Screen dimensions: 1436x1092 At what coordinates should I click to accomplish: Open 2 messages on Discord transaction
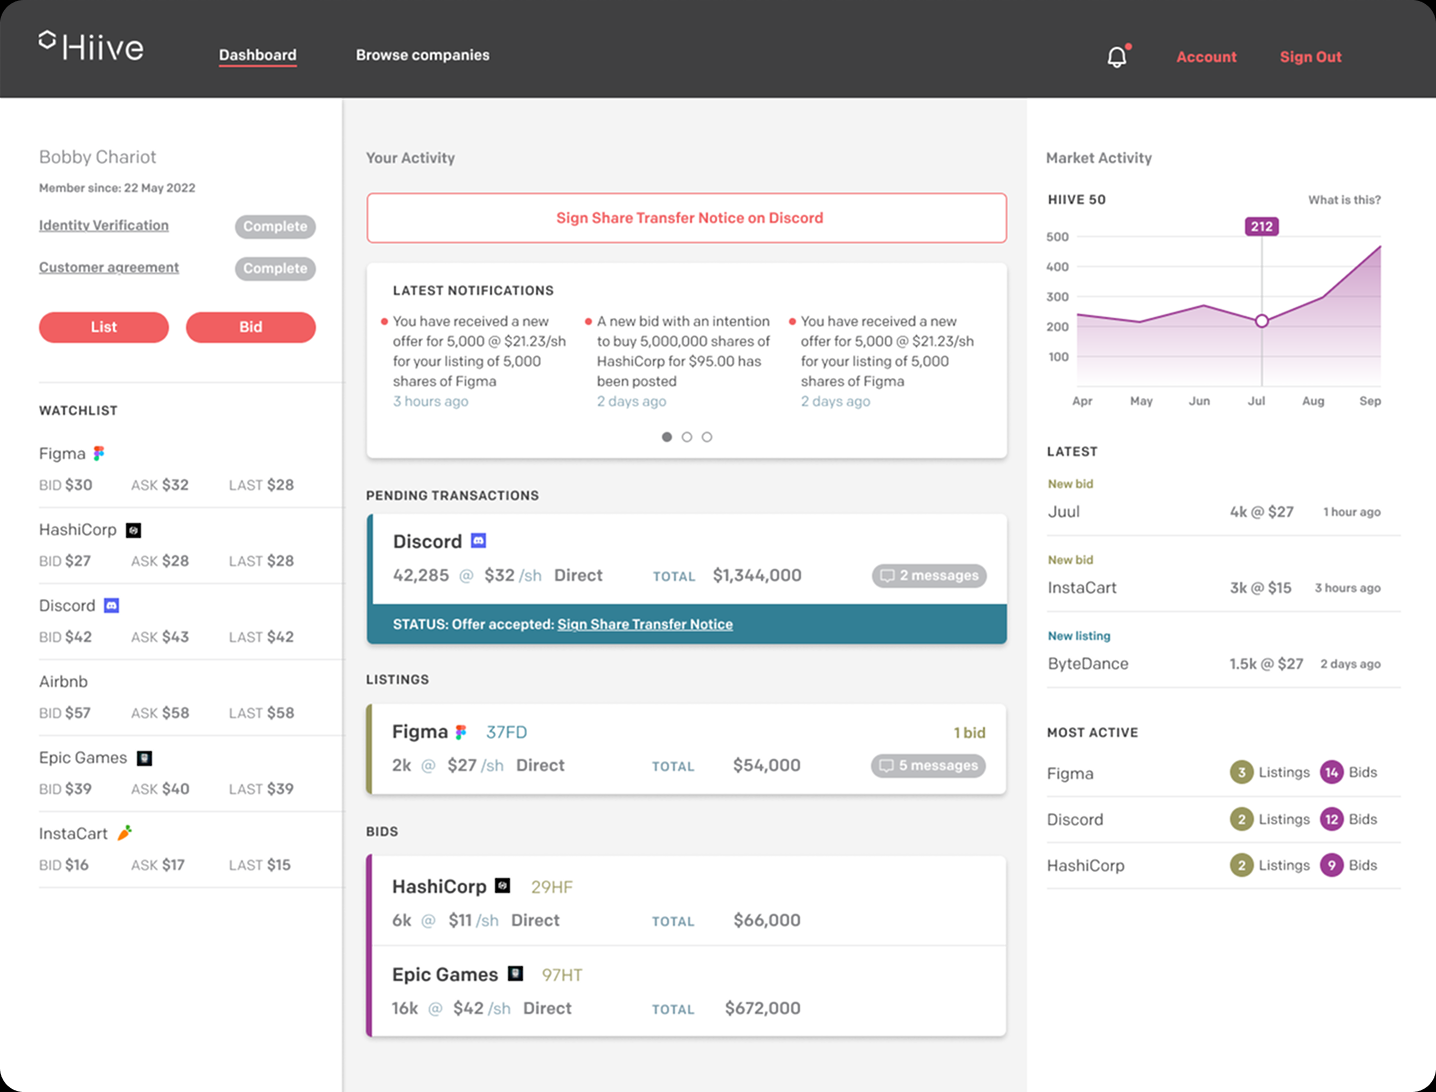point(929,576)
